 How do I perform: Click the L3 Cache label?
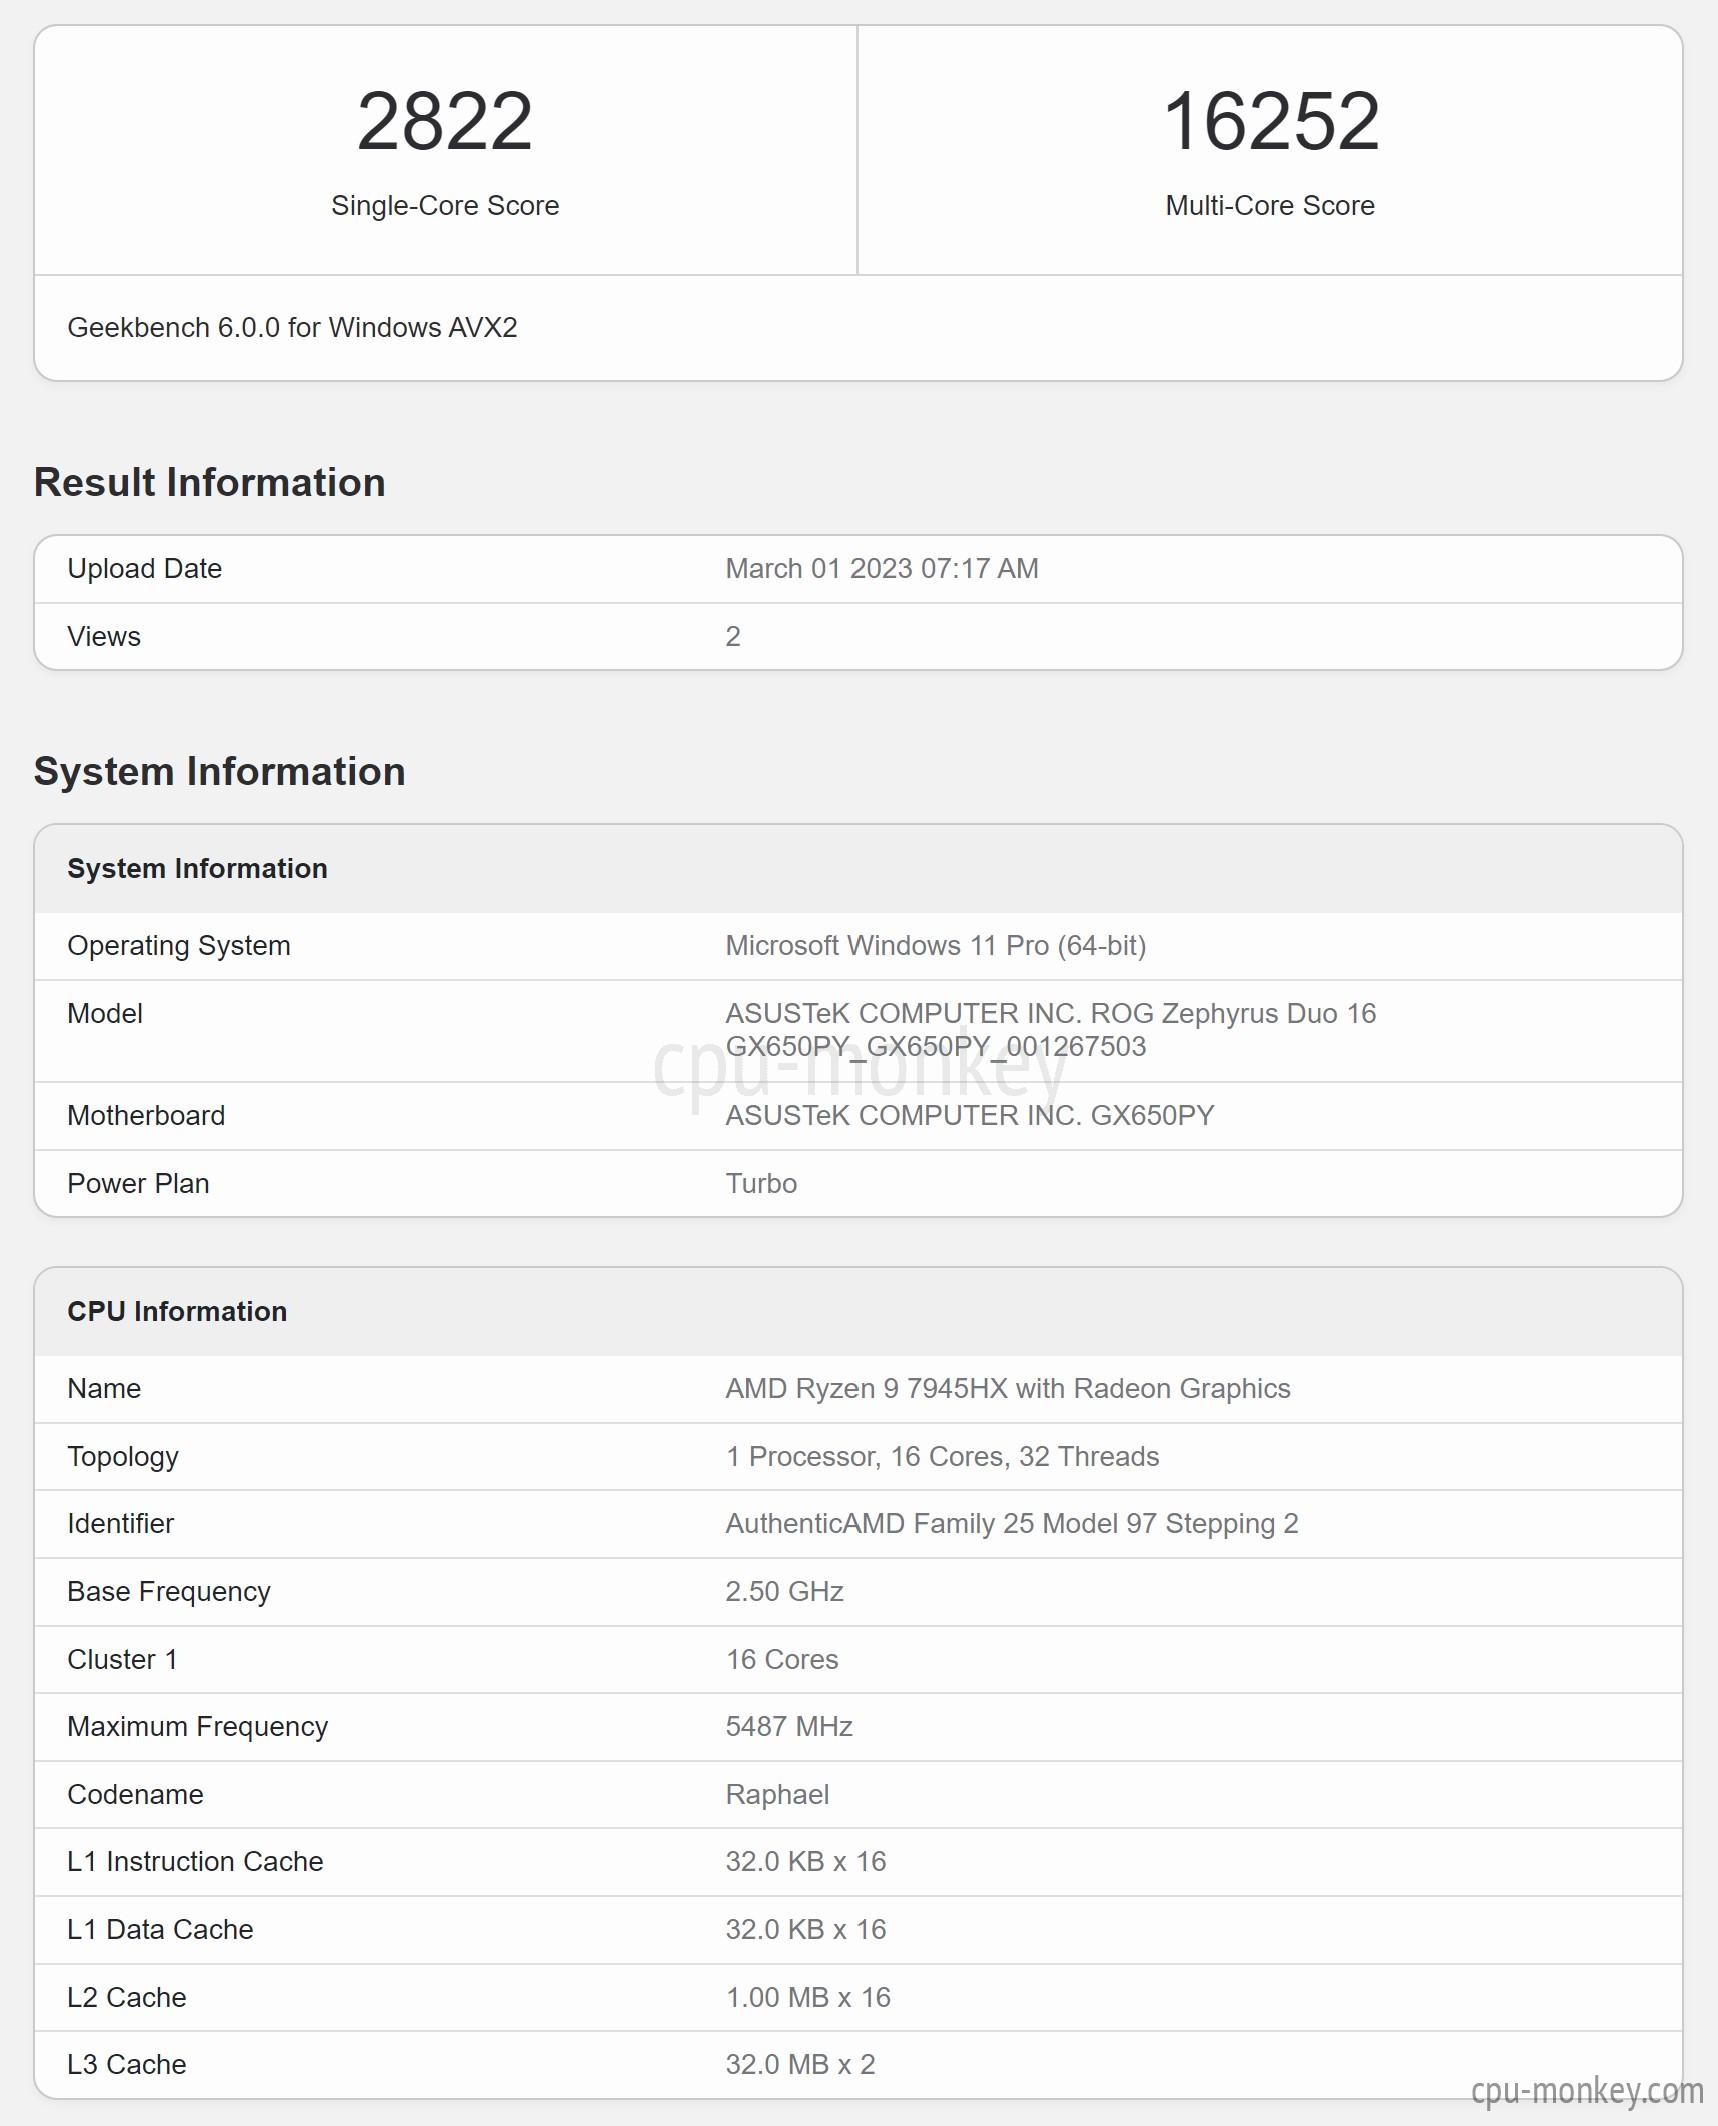(127, 2065)
